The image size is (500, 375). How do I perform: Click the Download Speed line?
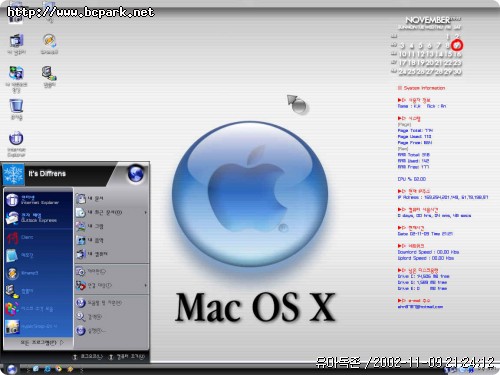pyautogui.click(x=428, y=252)
